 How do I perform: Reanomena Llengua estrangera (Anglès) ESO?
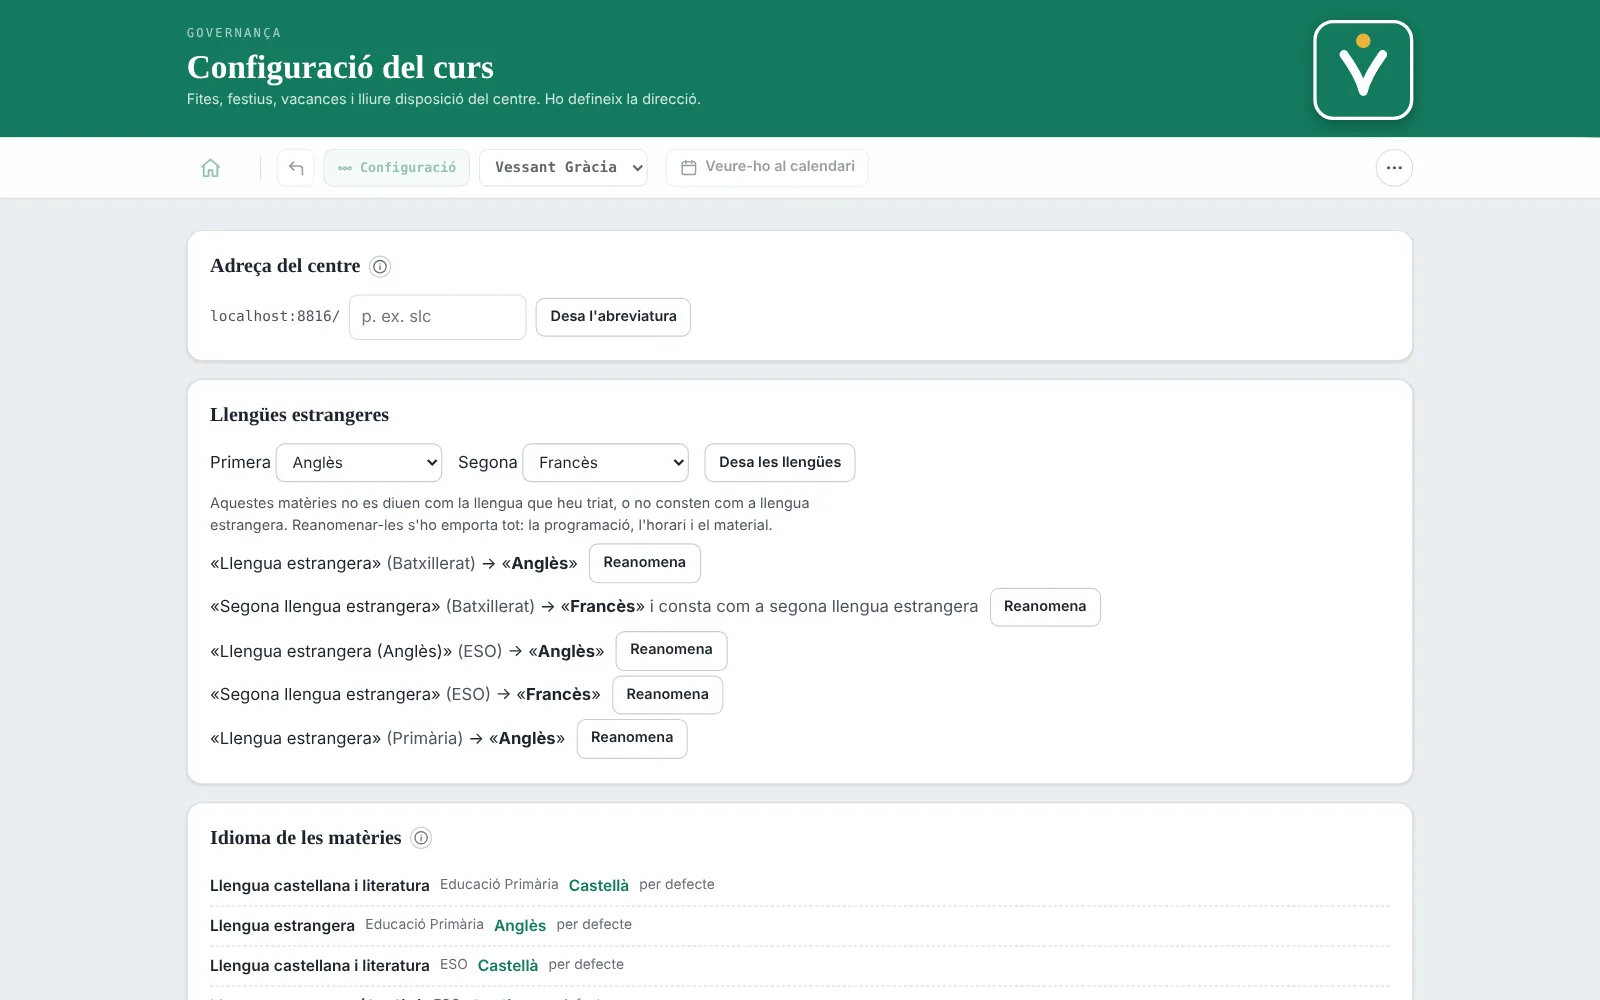pos(671,650)
